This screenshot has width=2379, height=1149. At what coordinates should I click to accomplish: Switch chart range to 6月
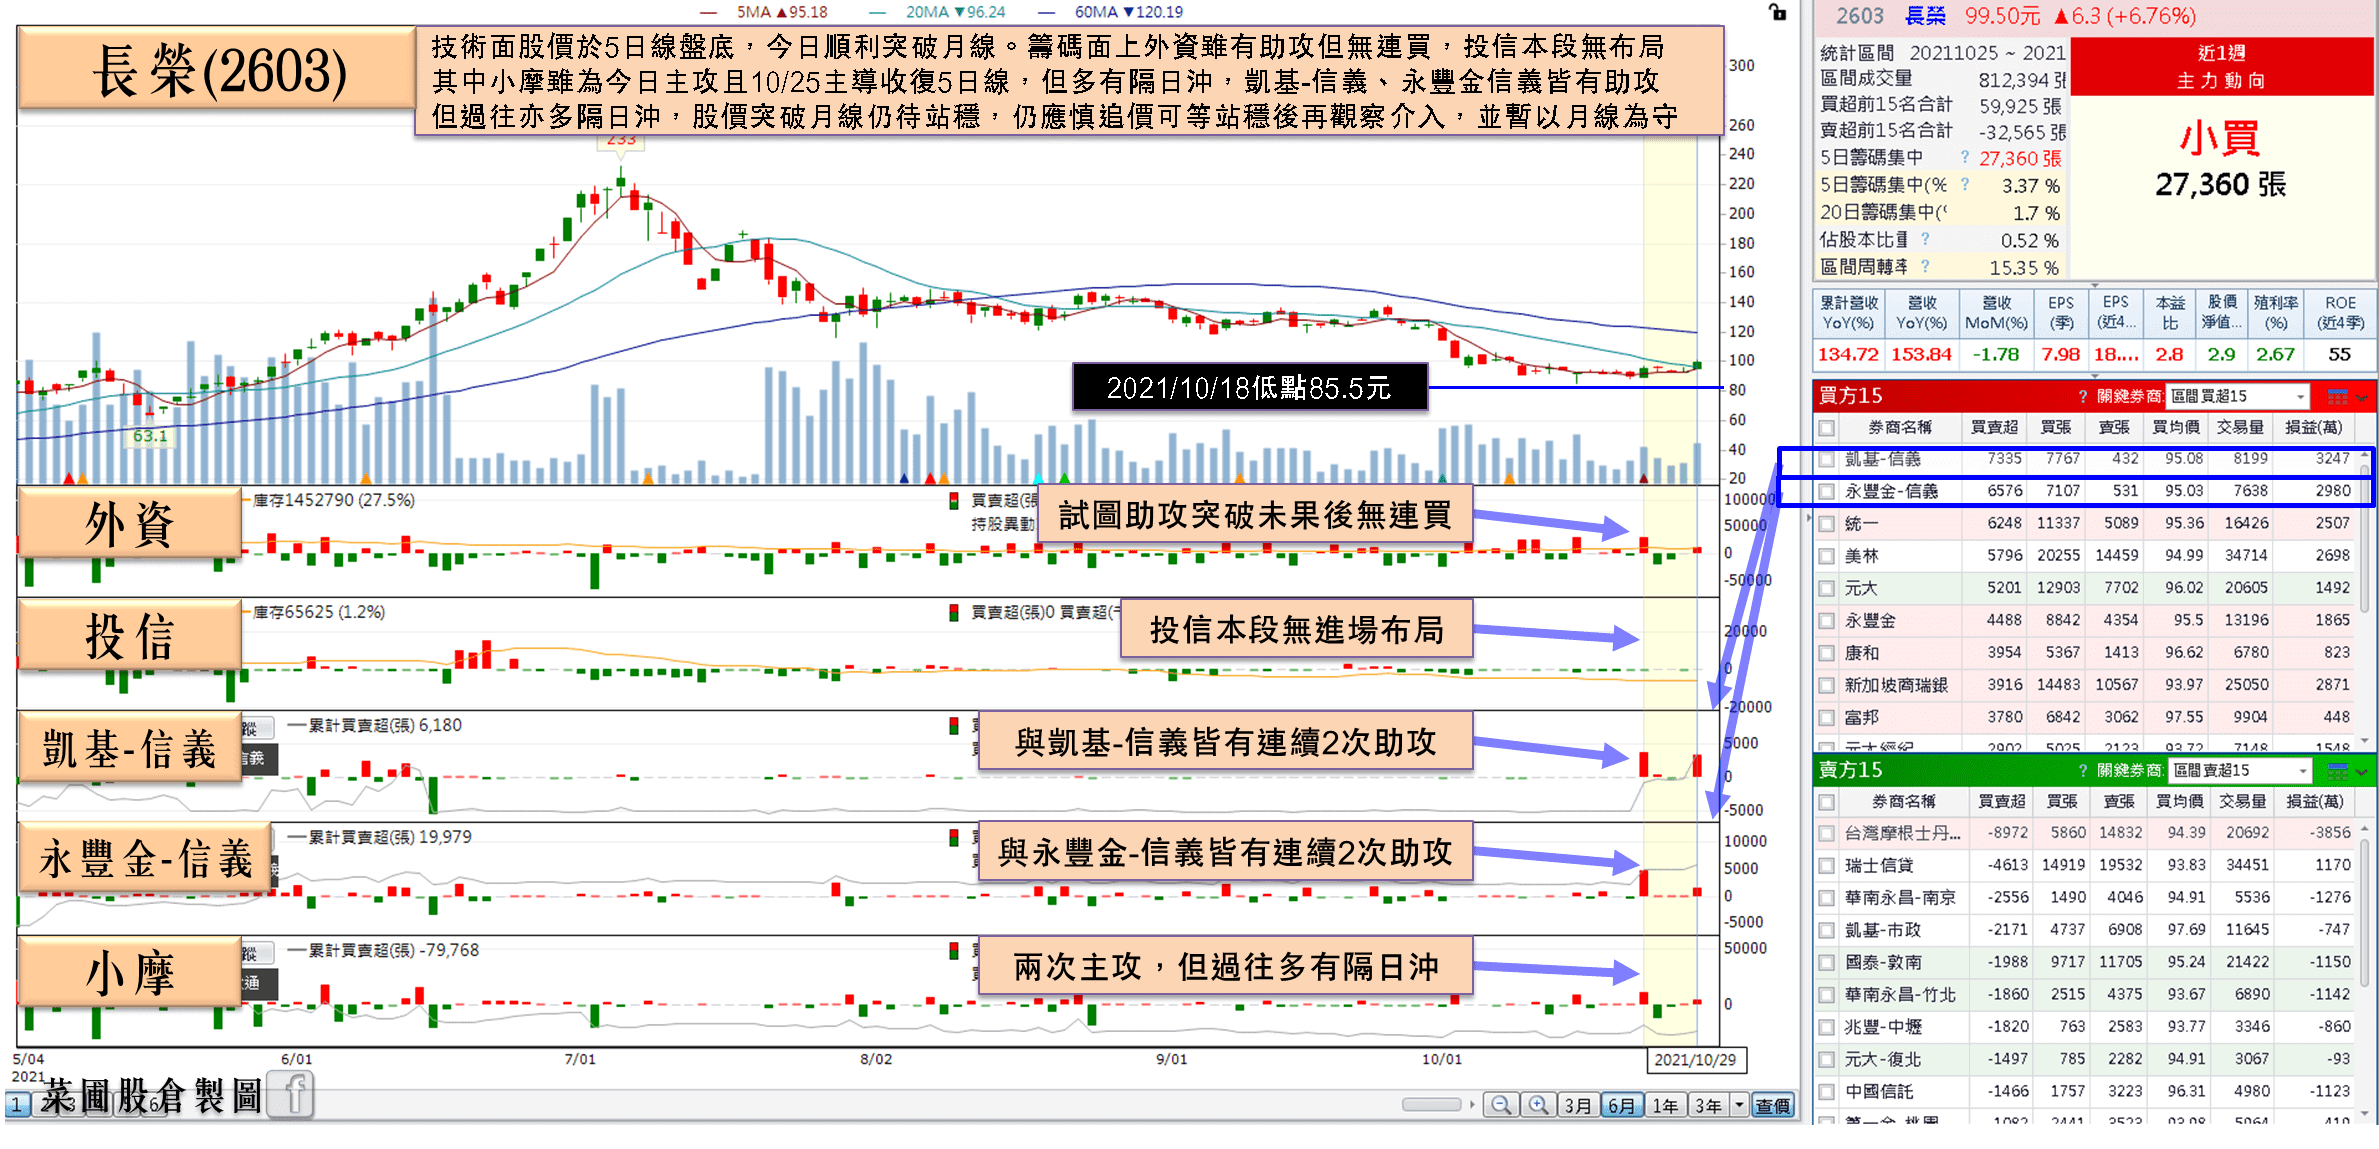tap(1621, 1105)
